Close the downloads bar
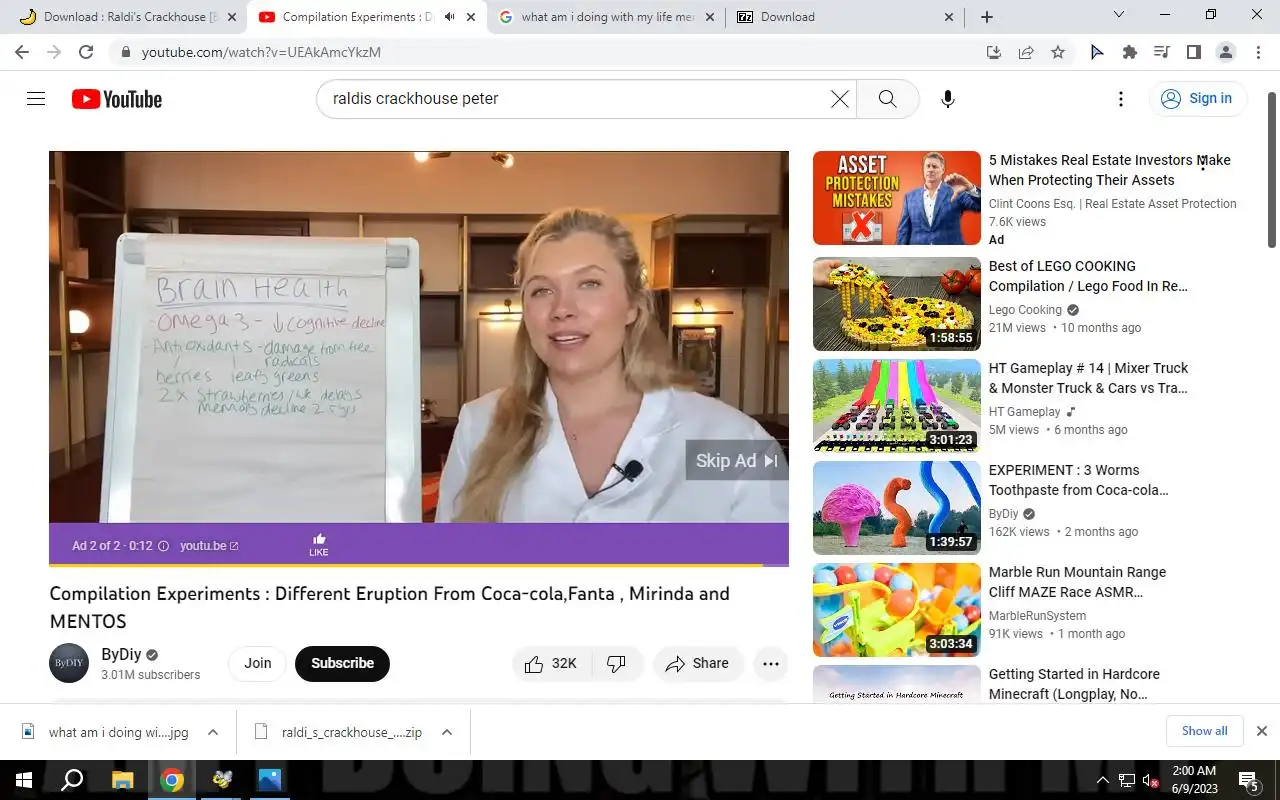 (x=1262, y=731)
